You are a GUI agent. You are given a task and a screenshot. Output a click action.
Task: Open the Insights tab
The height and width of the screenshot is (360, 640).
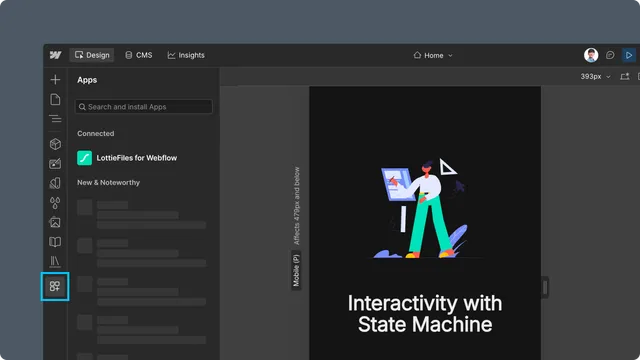[186, 55]
